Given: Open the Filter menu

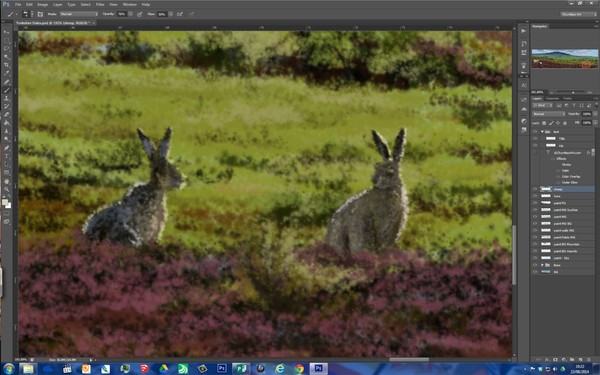Looking at the screenshot, I should point(100,5).
